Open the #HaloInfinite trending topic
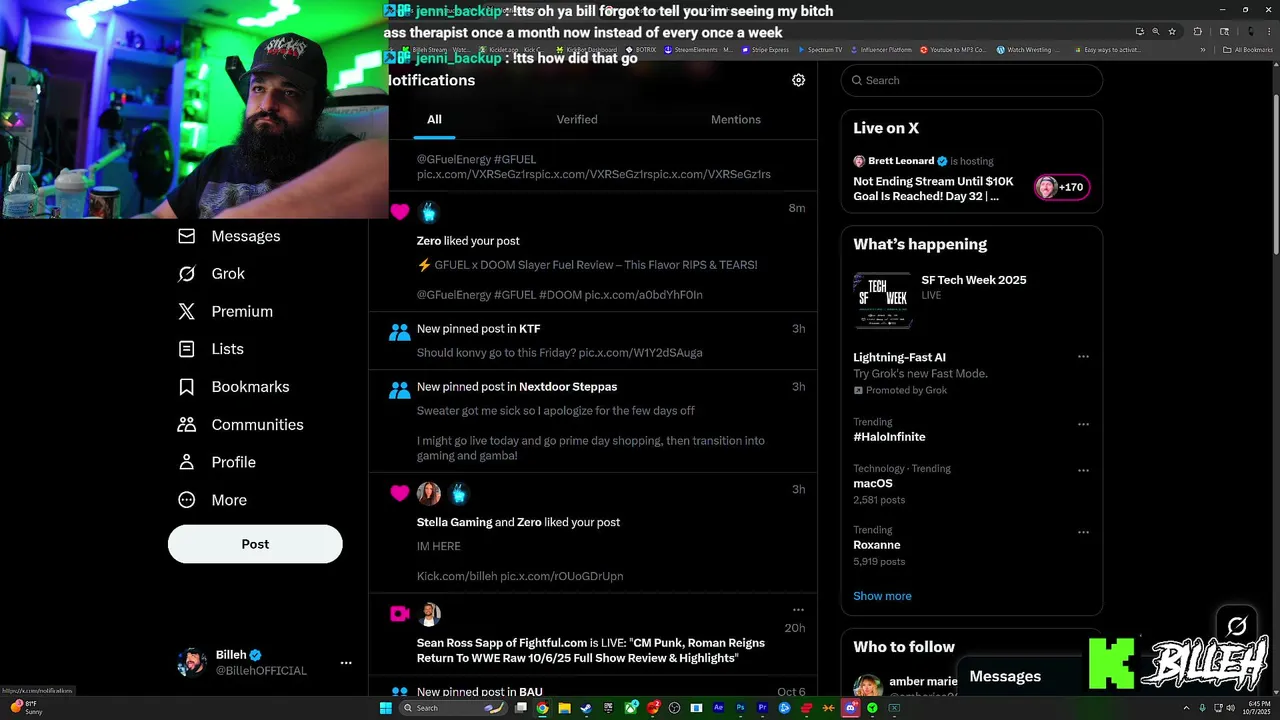 [x=889, y=437]
